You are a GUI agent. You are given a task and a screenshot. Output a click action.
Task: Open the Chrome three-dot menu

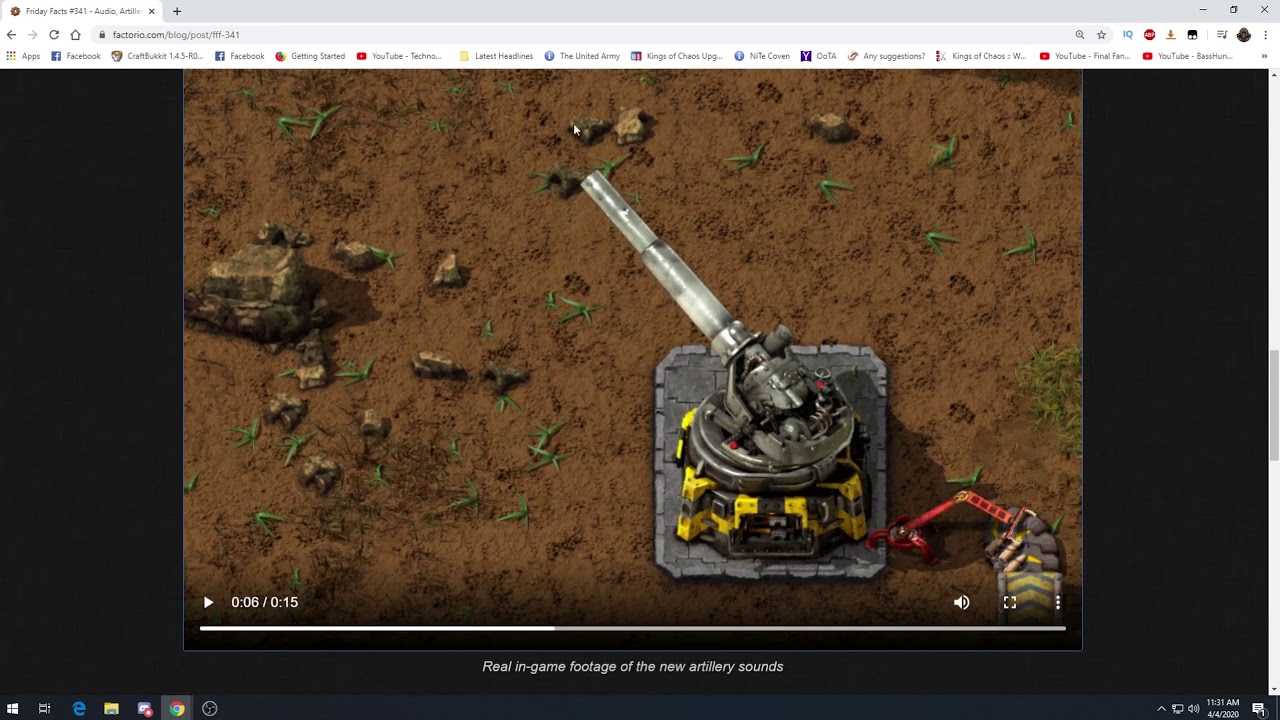coord(1266,34)
